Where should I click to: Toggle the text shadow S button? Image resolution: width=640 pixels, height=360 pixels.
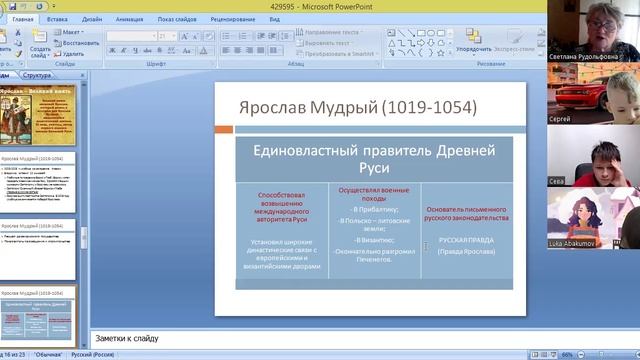160,51
